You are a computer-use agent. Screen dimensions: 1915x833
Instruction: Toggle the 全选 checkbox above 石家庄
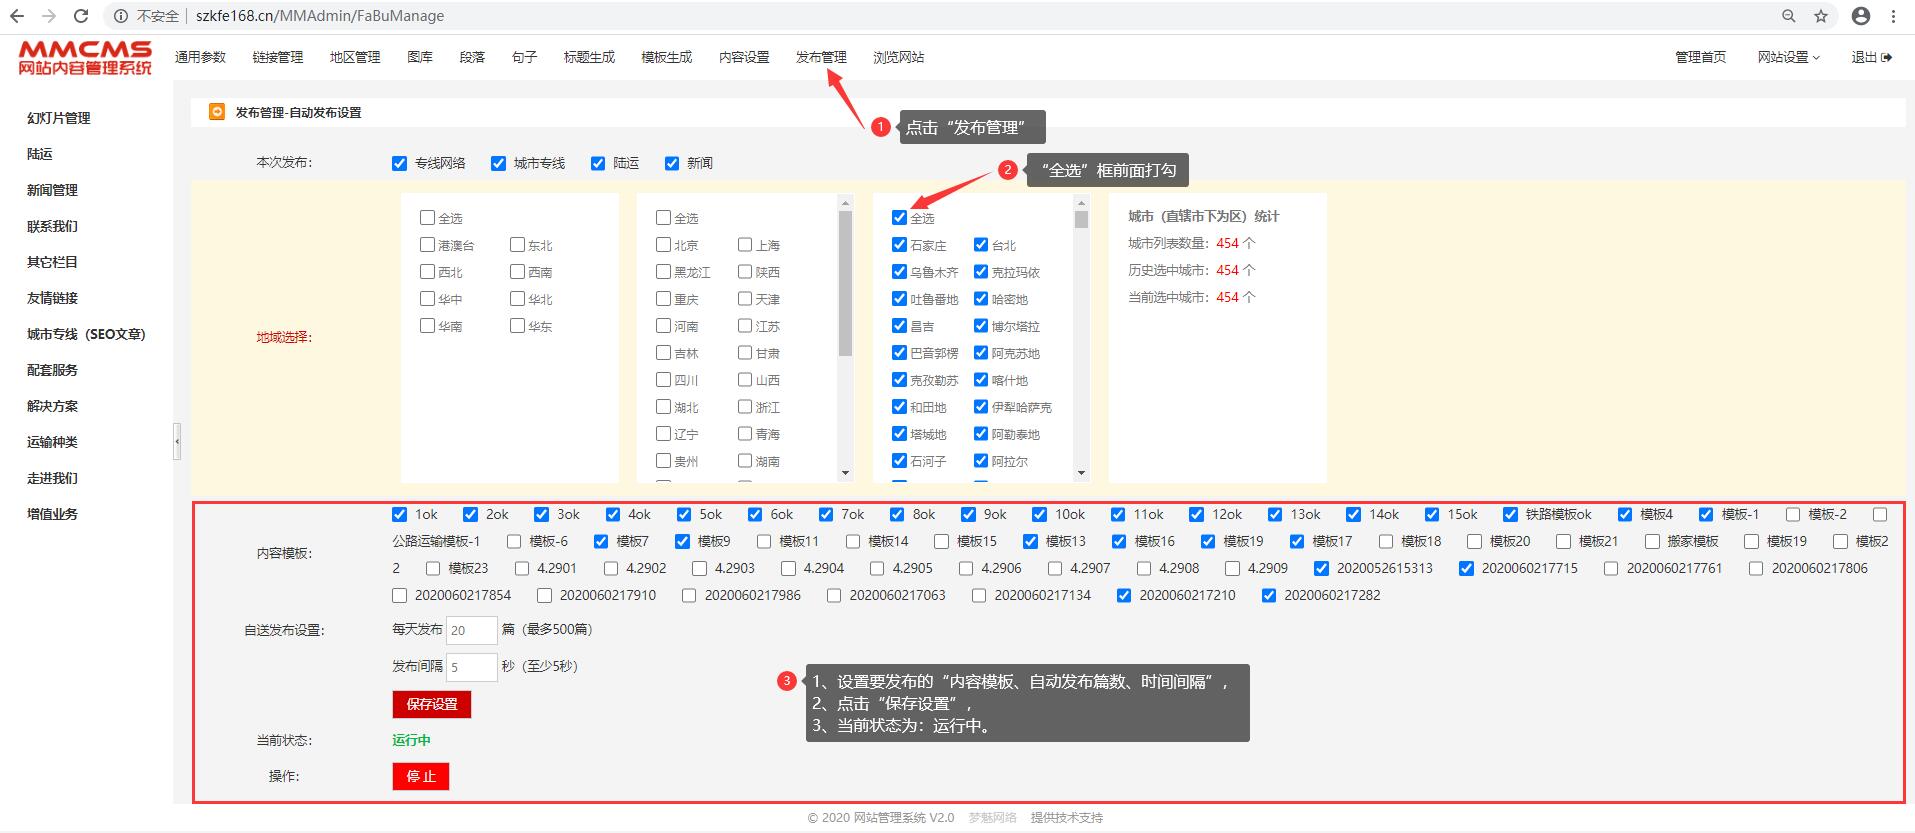point(900,217)
